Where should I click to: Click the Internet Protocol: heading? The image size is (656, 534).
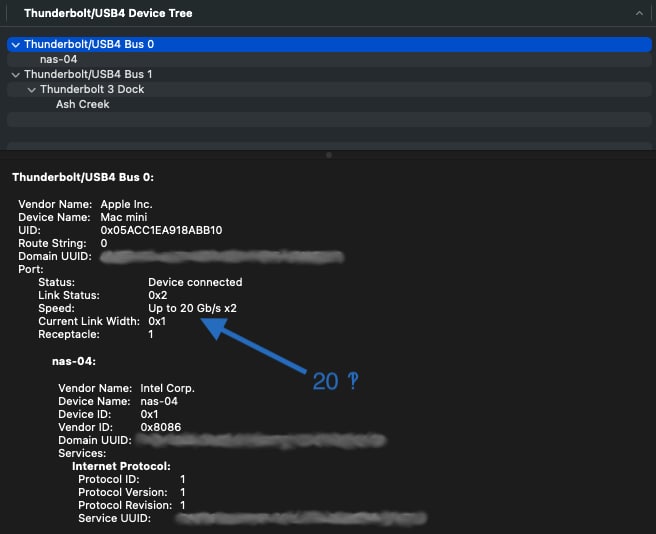click(121, 466)
